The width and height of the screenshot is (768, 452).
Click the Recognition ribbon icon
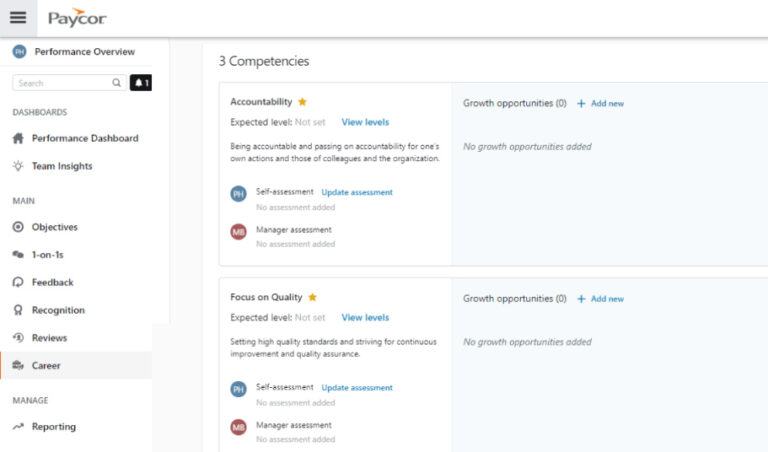coord(18,310)
